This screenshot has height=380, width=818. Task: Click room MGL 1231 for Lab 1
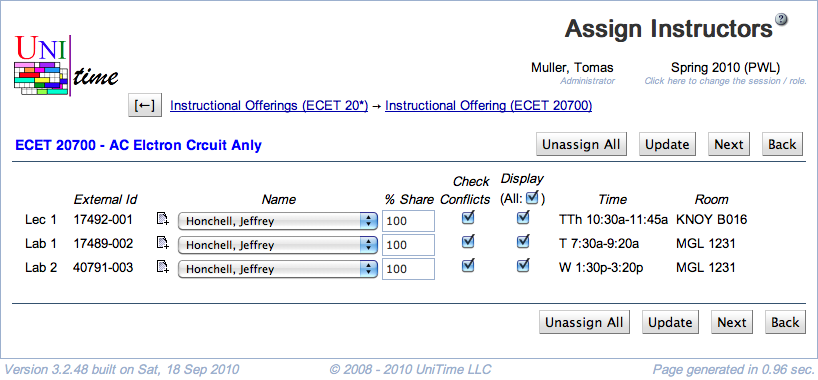point(706,244)
